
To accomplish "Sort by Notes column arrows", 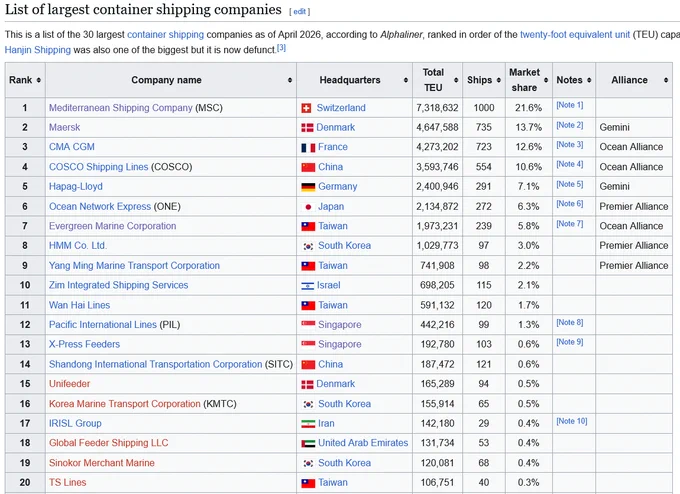I will click(x=589, y=80).
